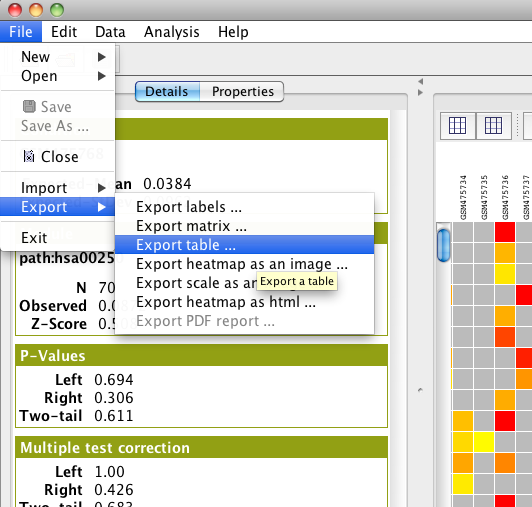
Task: Click the yellow minimize window button
Action: coord(36,10)
